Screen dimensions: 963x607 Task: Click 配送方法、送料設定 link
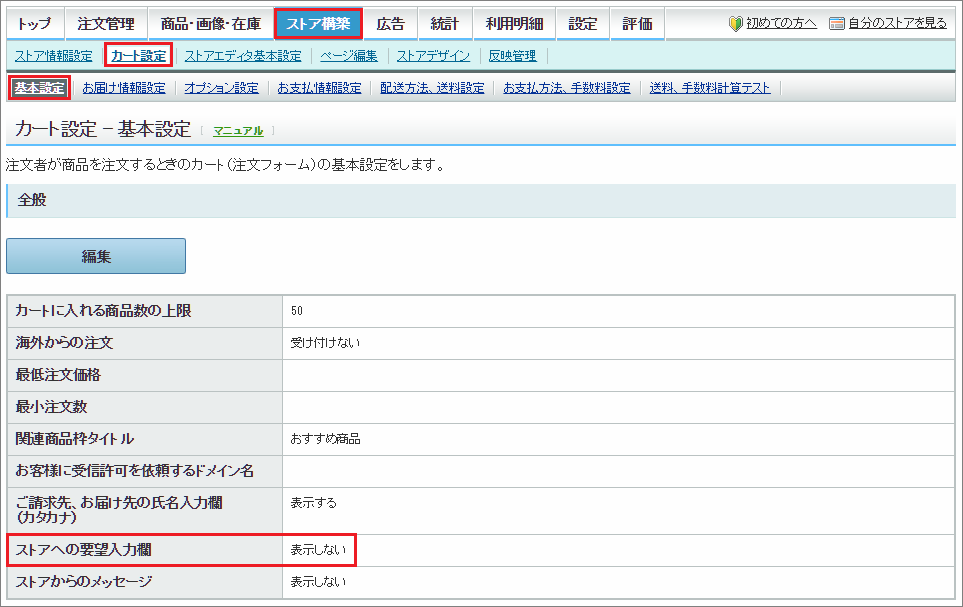(x=432, y=88)
